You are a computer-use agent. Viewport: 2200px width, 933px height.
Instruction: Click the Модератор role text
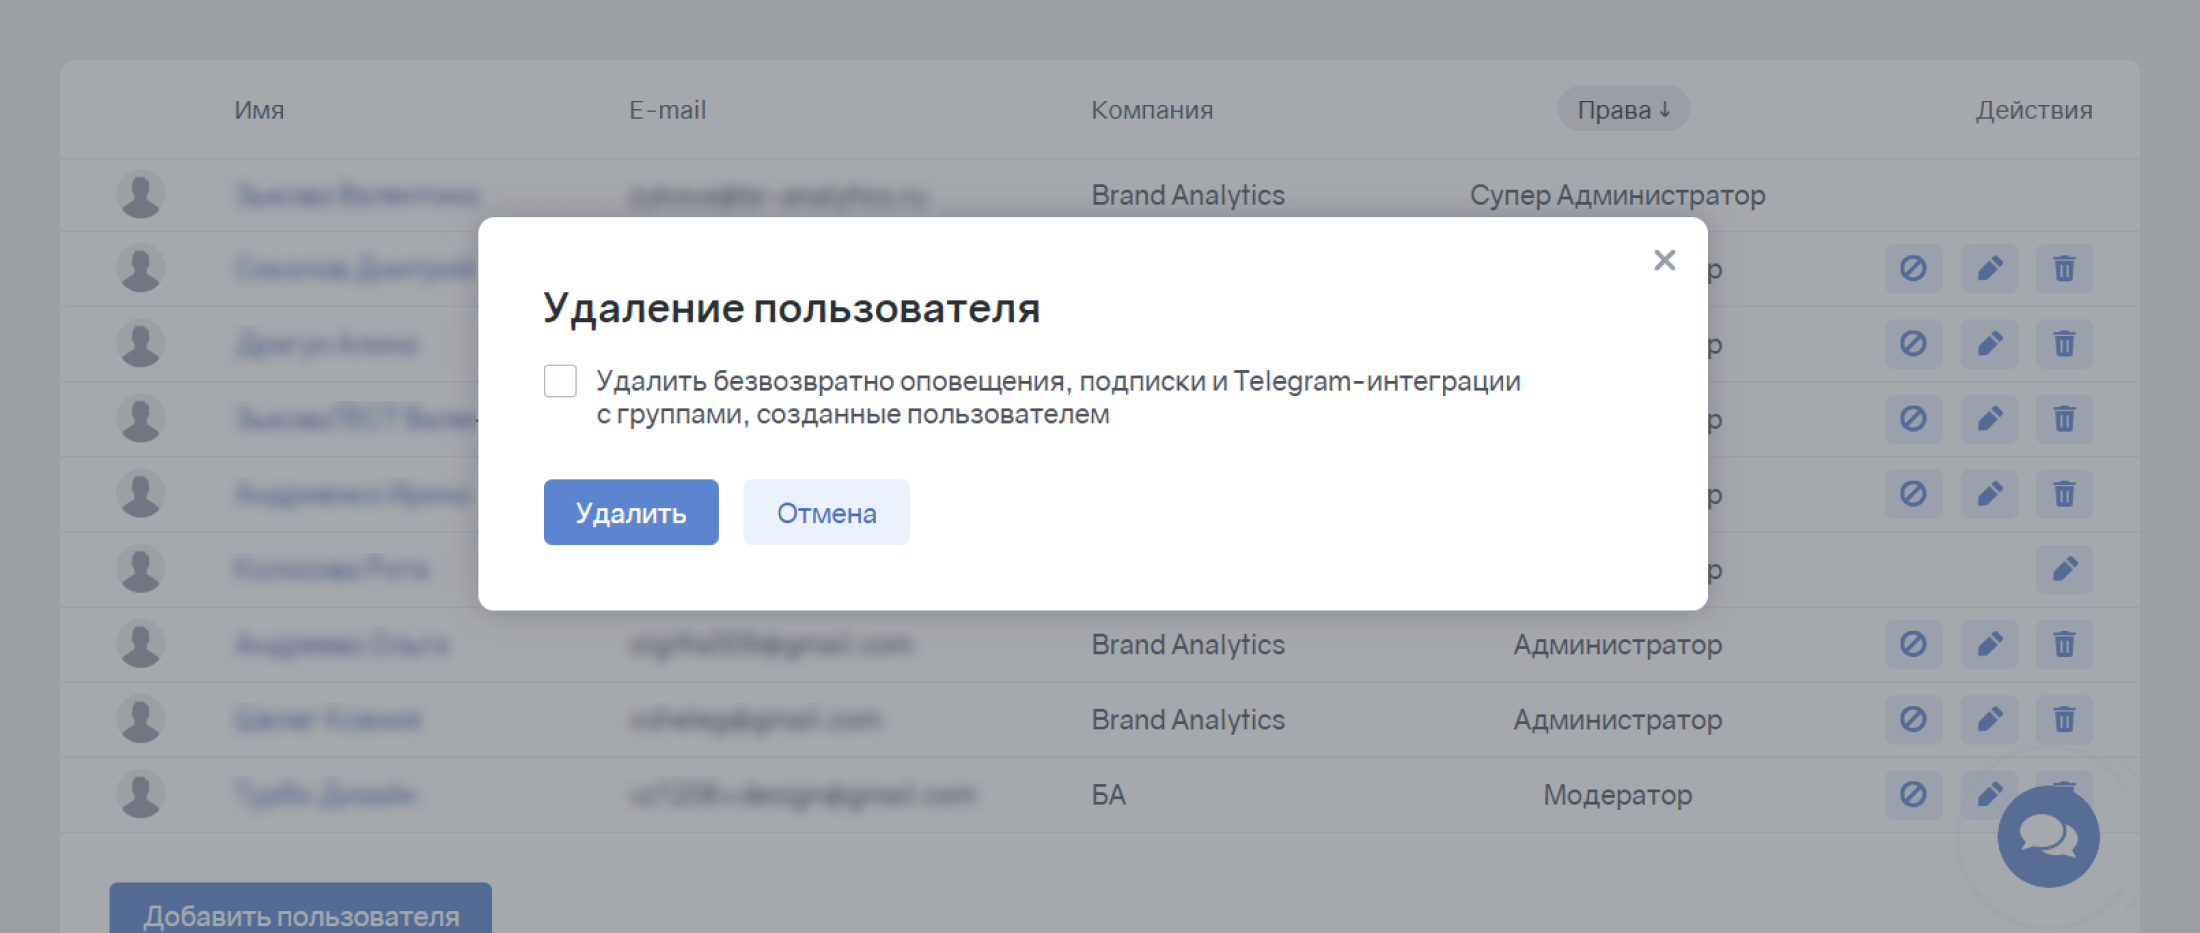point(1617,795)
